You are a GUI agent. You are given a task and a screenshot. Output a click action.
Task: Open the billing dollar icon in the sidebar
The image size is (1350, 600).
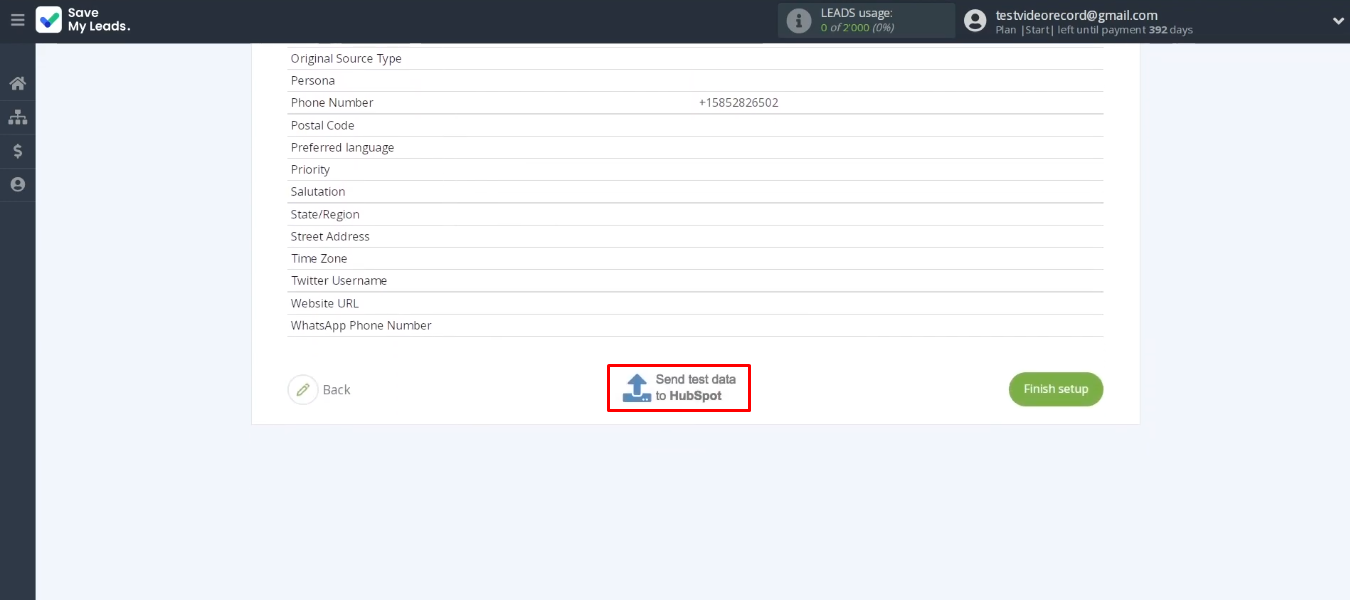point(17,151)
